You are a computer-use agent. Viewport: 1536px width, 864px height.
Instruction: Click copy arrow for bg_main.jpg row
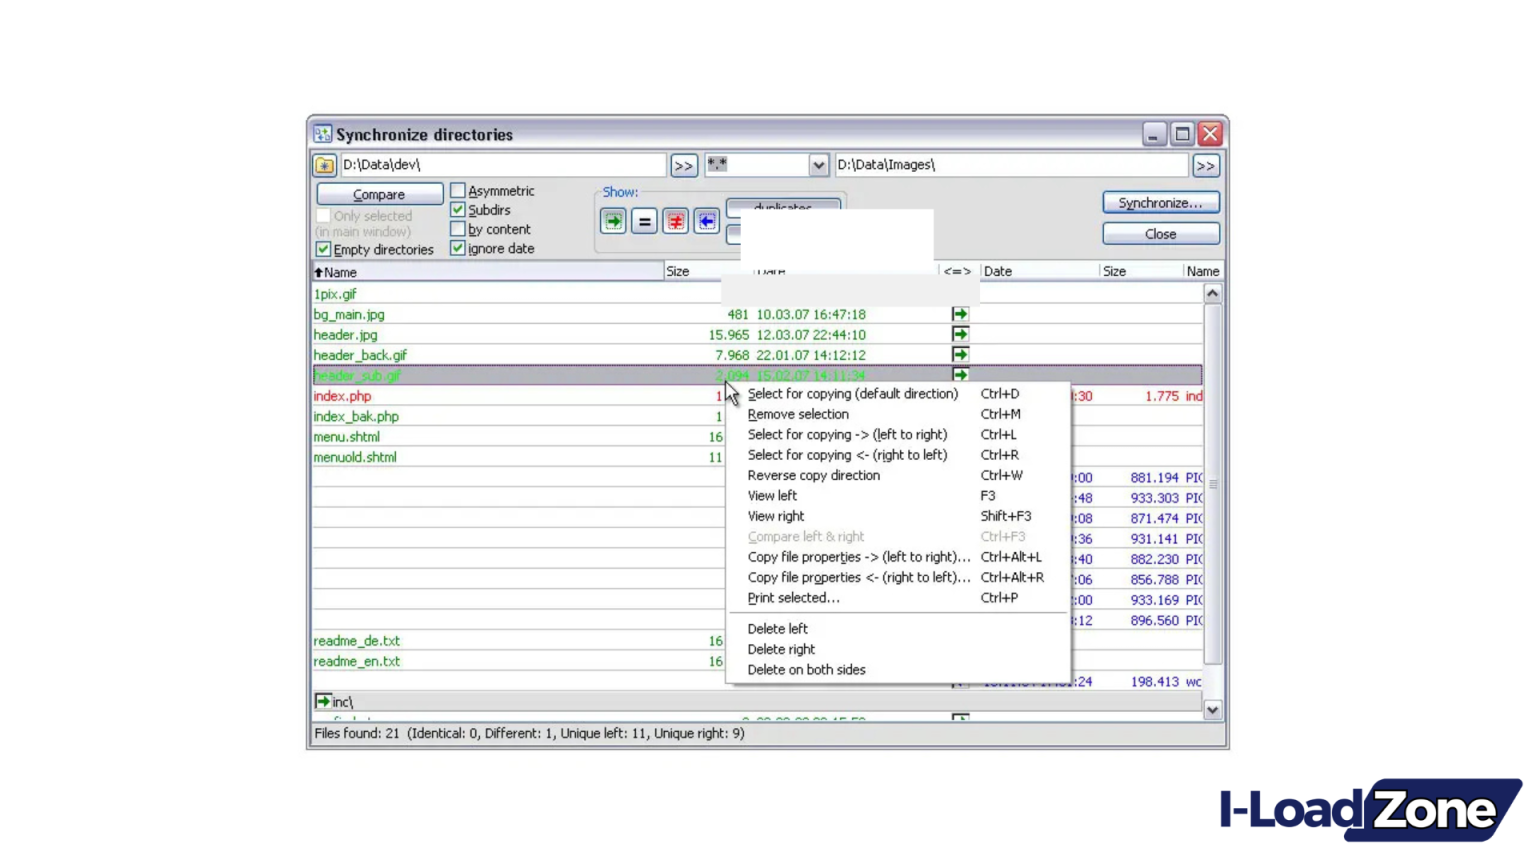[x=960, y=314]
